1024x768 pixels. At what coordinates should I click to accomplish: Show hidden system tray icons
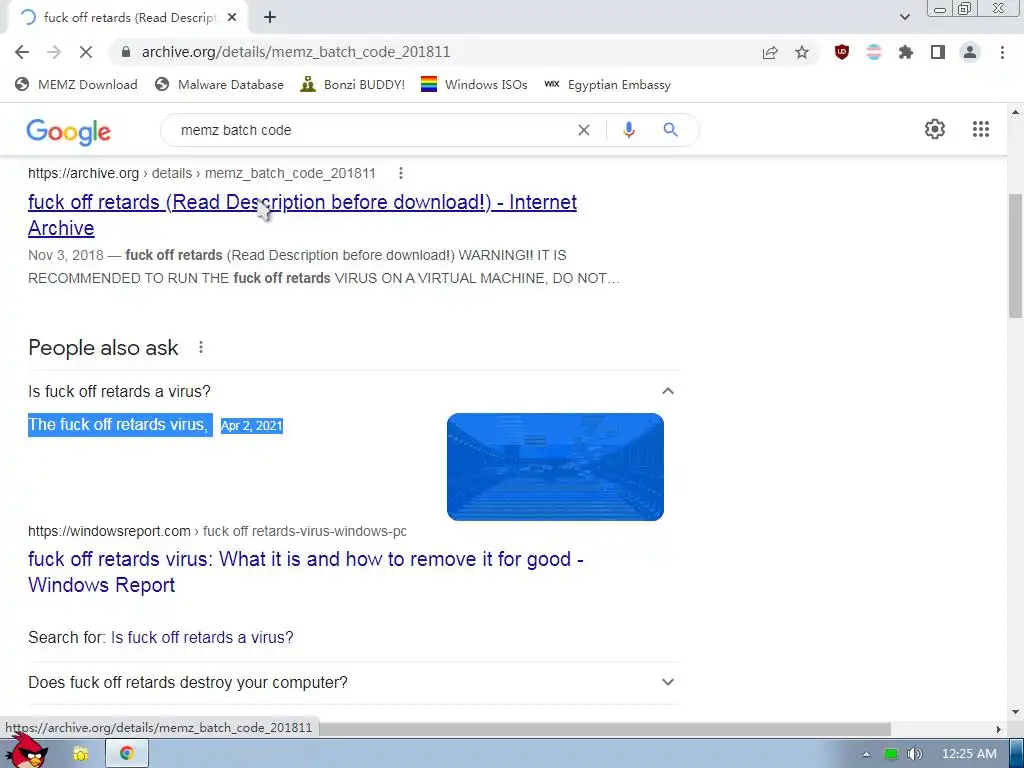pyautogui.click(x=867, y=754)
